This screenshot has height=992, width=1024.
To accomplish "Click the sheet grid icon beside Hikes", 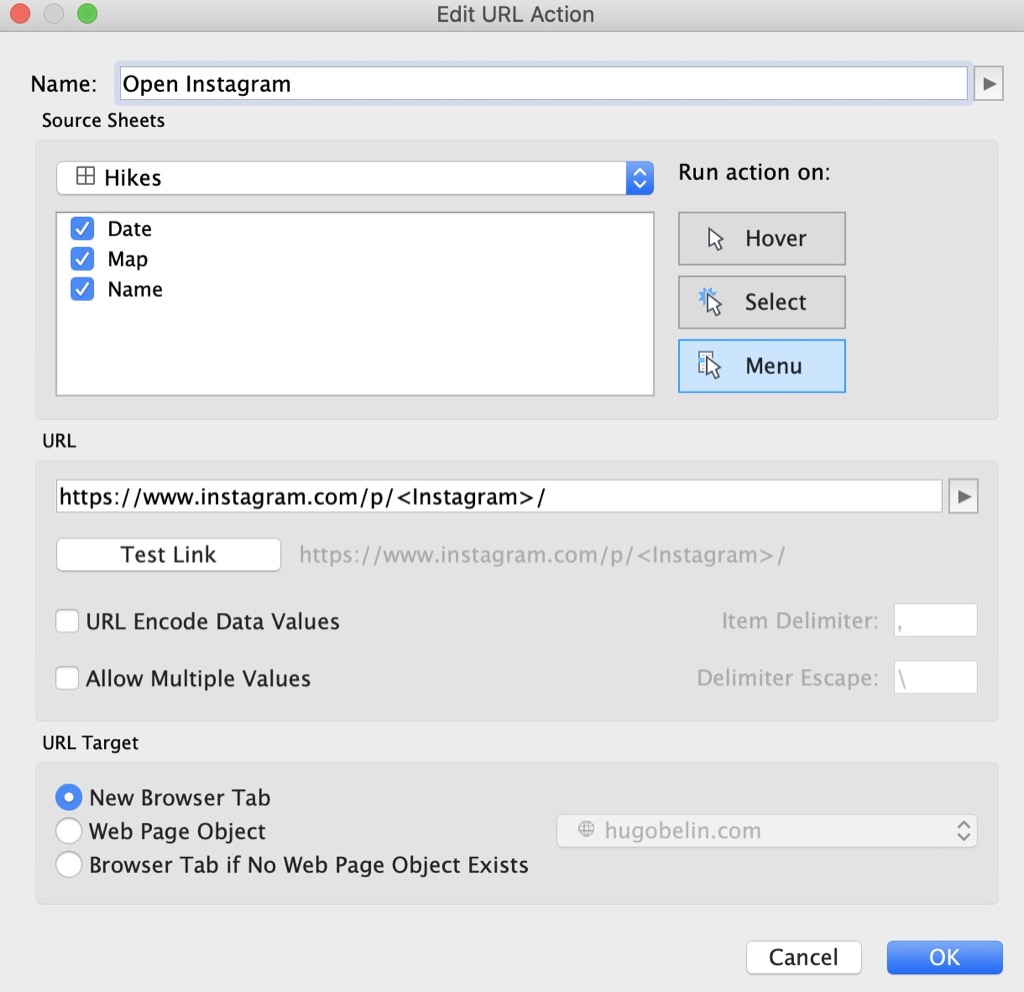I will 86,178.
